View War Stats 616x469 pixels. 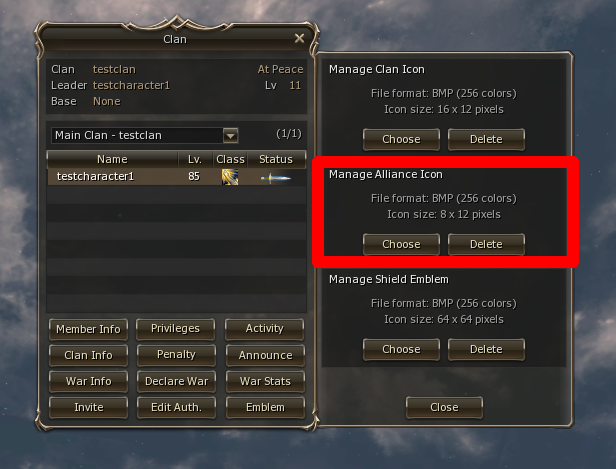[264, 381]
